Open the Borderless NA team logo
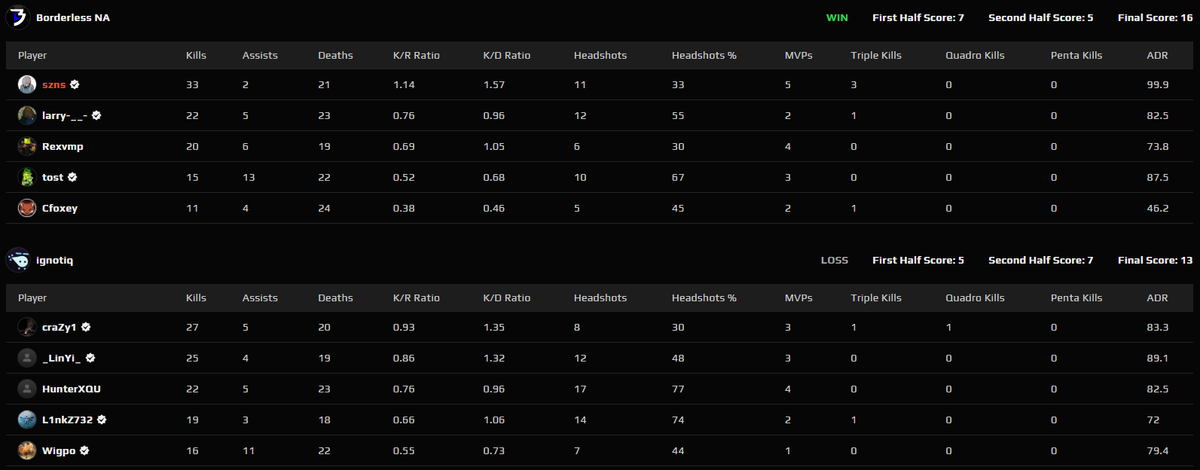Image resolution: width=1200 pixels, height=470 pixels. point(17,17)
